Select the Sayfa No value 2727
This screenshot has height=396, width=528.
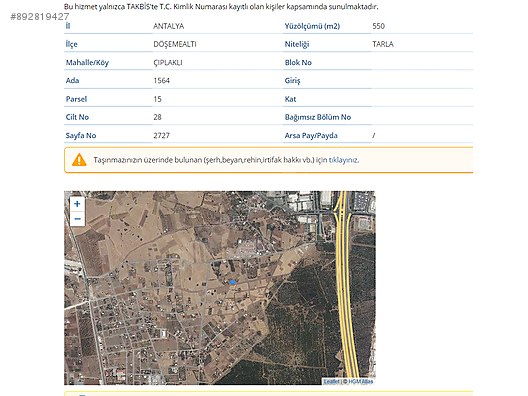[x=162, y=135]
